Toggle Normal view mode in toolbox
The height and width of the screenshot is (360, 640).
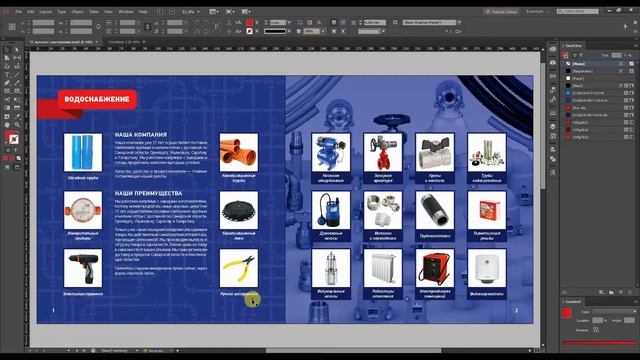point(7,167)
